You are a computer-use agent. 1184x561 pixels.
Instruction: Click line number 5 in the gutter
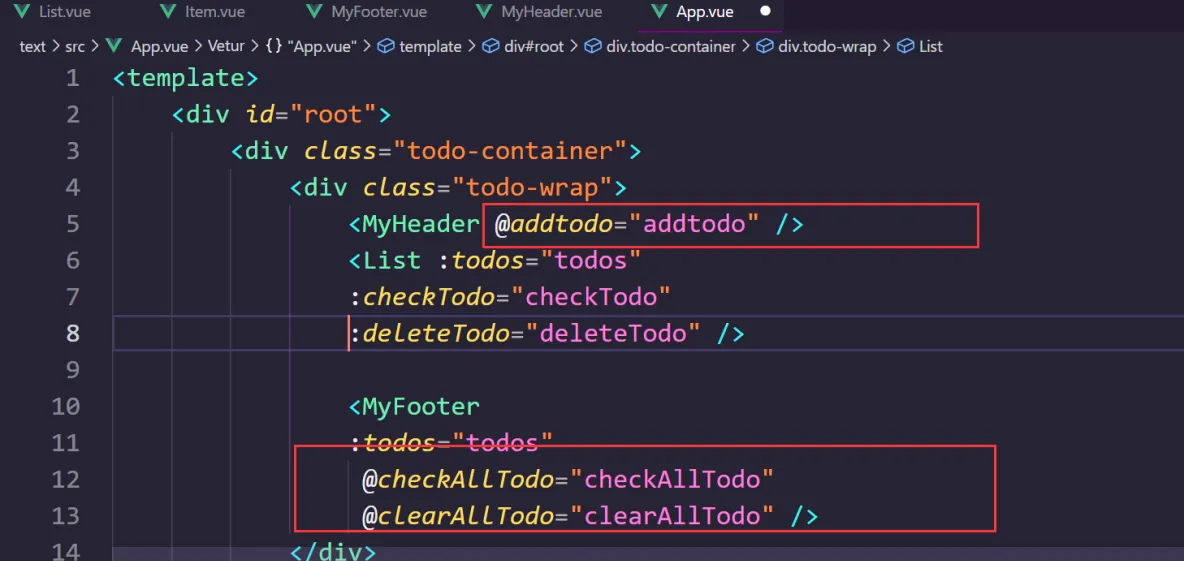click(x=72, y=225)
